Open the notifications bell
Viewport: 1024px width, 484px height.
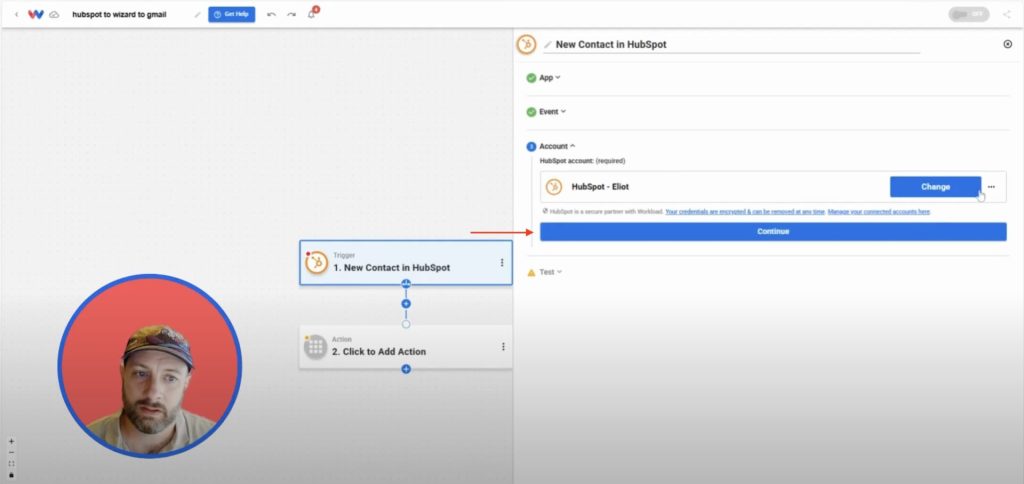tap(312, 14)
